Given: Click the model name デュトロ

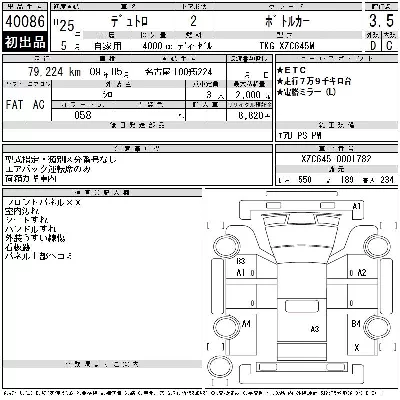Looking at the screenshot, I should tap(129, 22).
